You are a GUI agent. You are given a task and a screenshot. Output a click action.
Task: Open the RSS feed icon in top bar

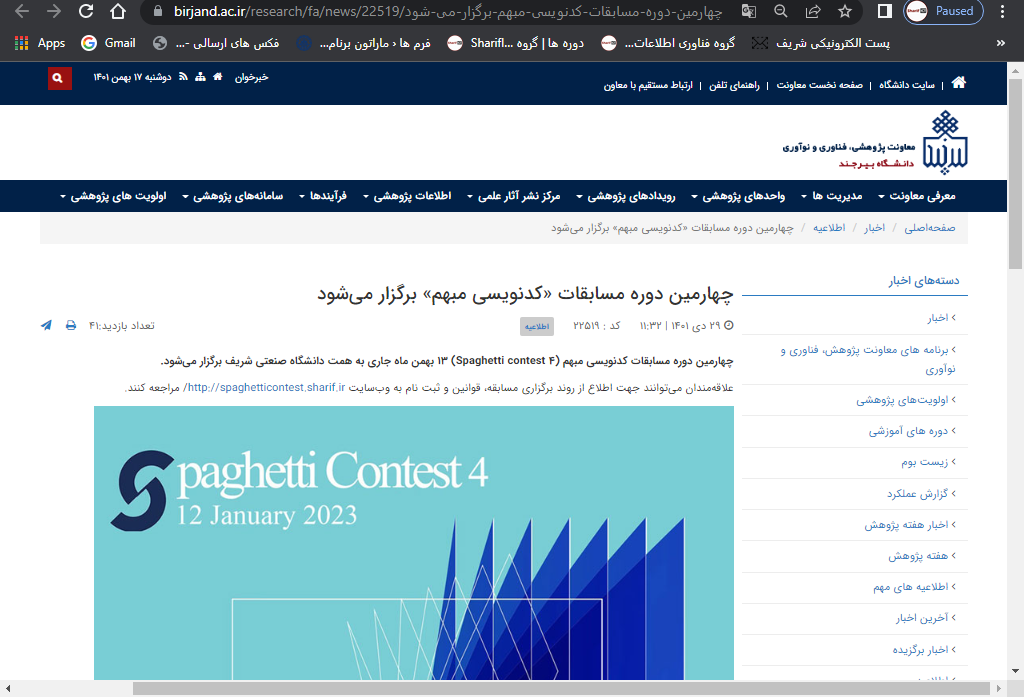pos(182,77)
